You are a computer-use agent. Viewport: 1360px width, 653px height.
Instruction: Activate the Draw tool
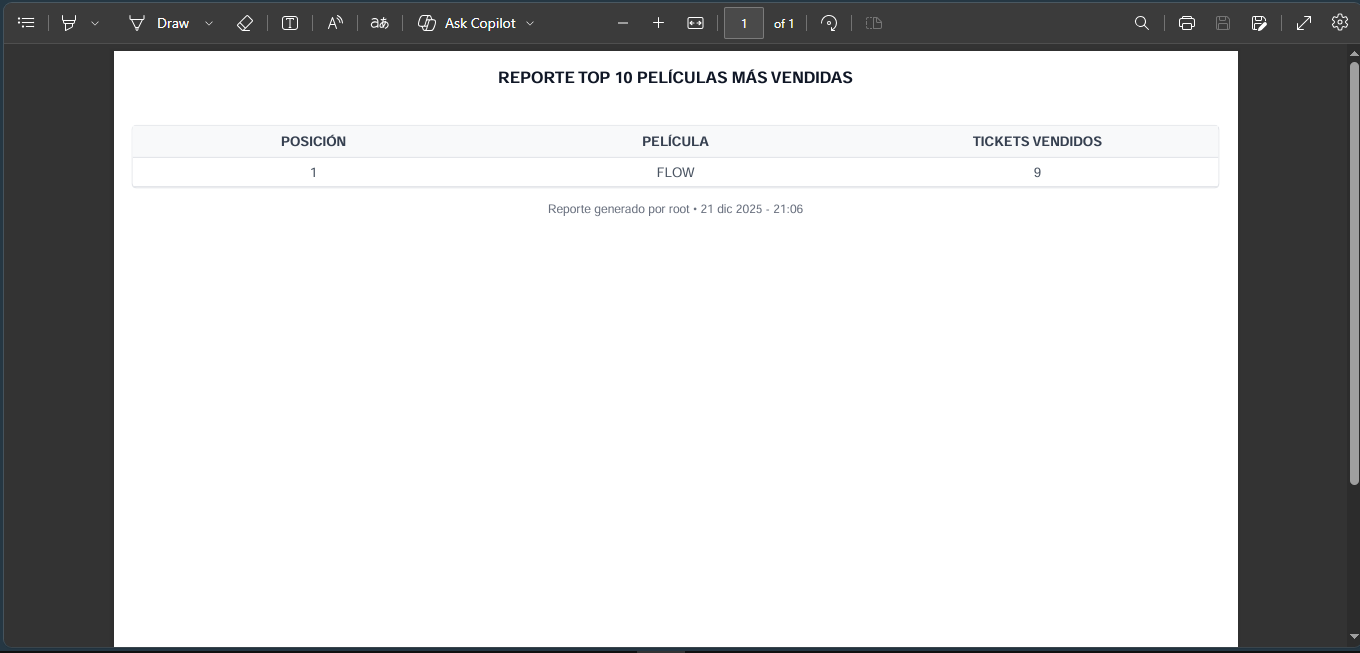[160, 23]
